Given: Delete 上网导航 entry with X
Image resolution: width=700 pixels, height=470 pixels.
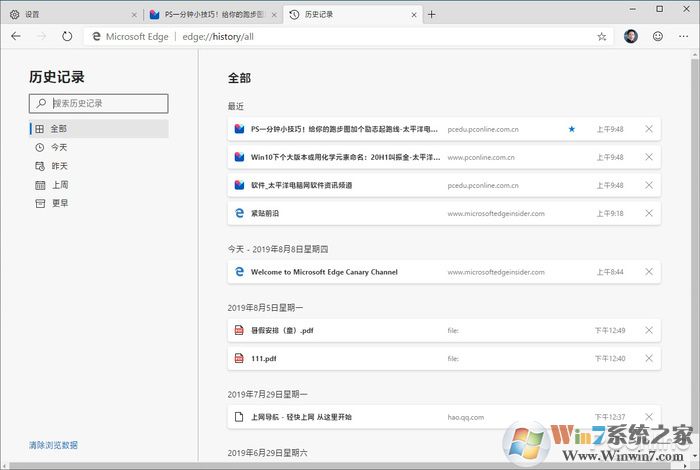Looking at the screenshot, I should (649, 417).
